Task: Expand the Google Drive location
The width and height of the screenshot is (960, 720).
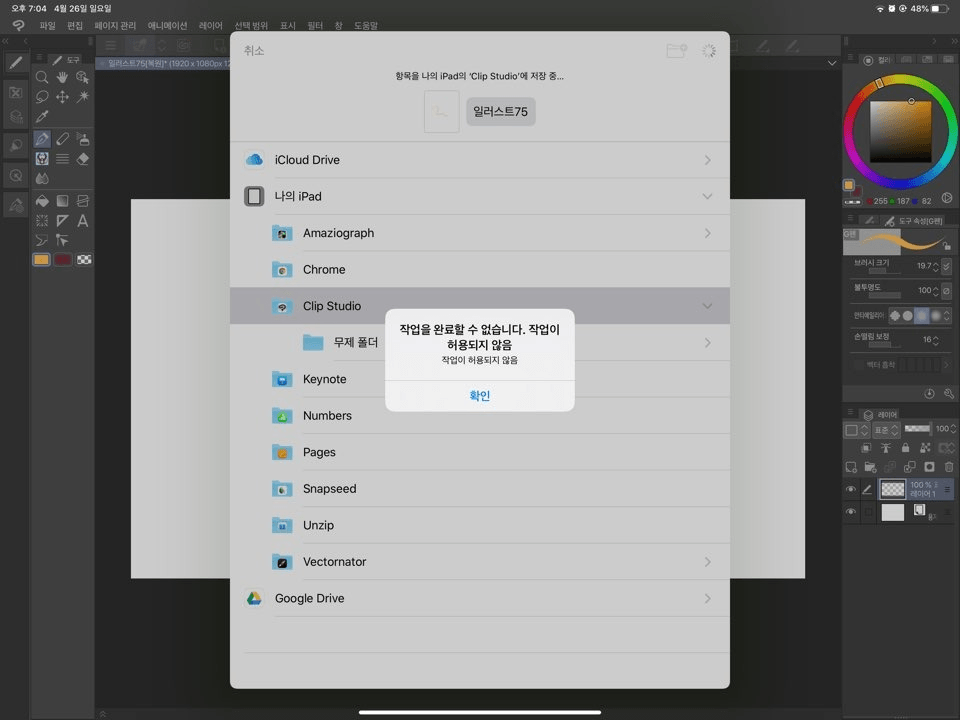Action: [707, 599]
